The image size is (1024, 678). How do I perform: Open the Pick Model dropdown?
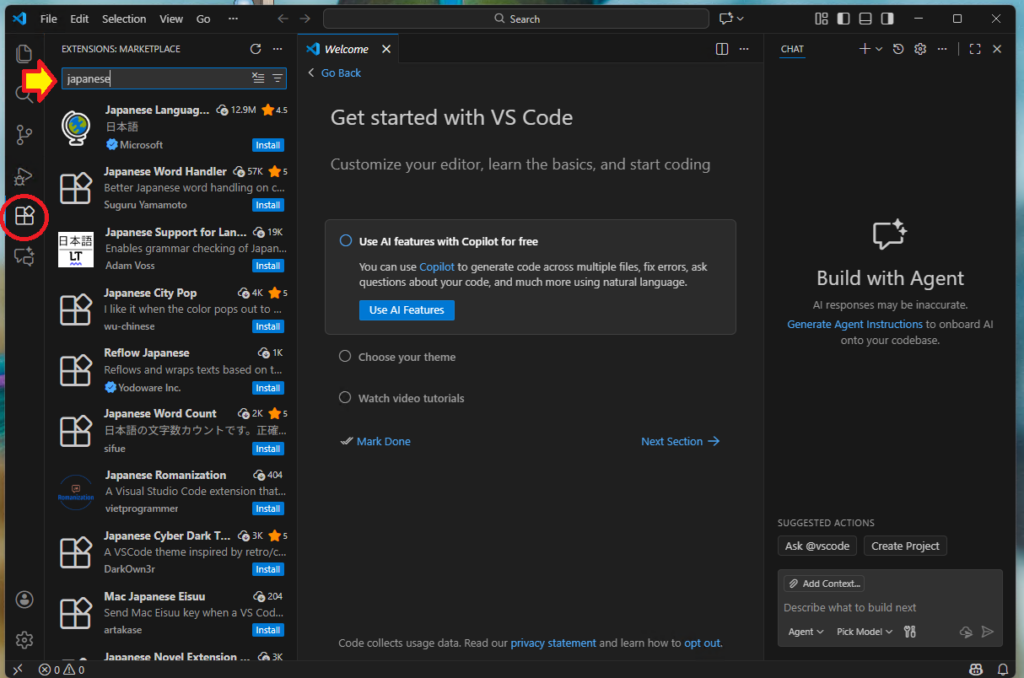tap(865, 632)
